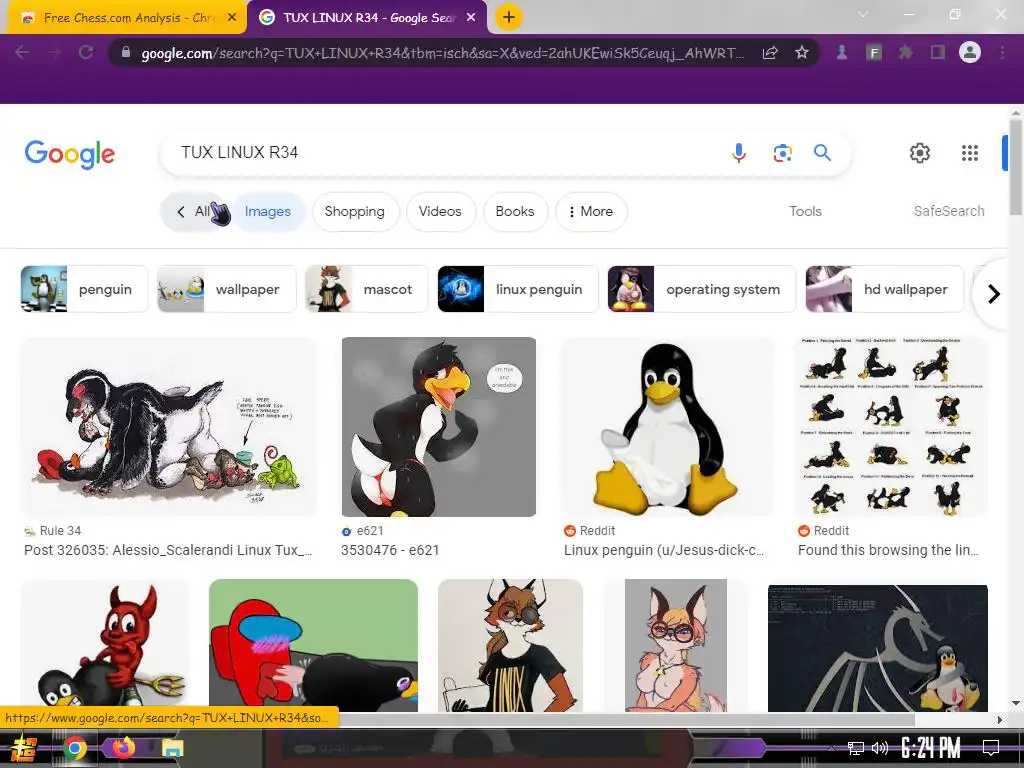
Task: Open Chrome from the taskbar
Action: click(x=74, y=748)
